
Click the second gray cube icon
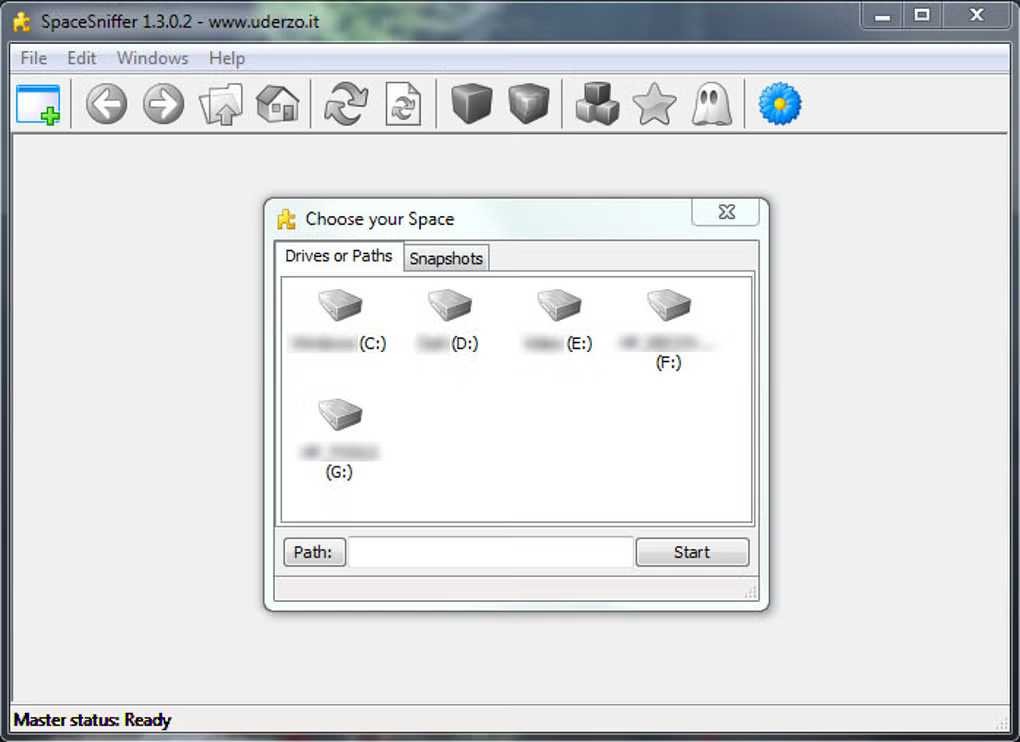pyautogui.click(x=529, y=104)
